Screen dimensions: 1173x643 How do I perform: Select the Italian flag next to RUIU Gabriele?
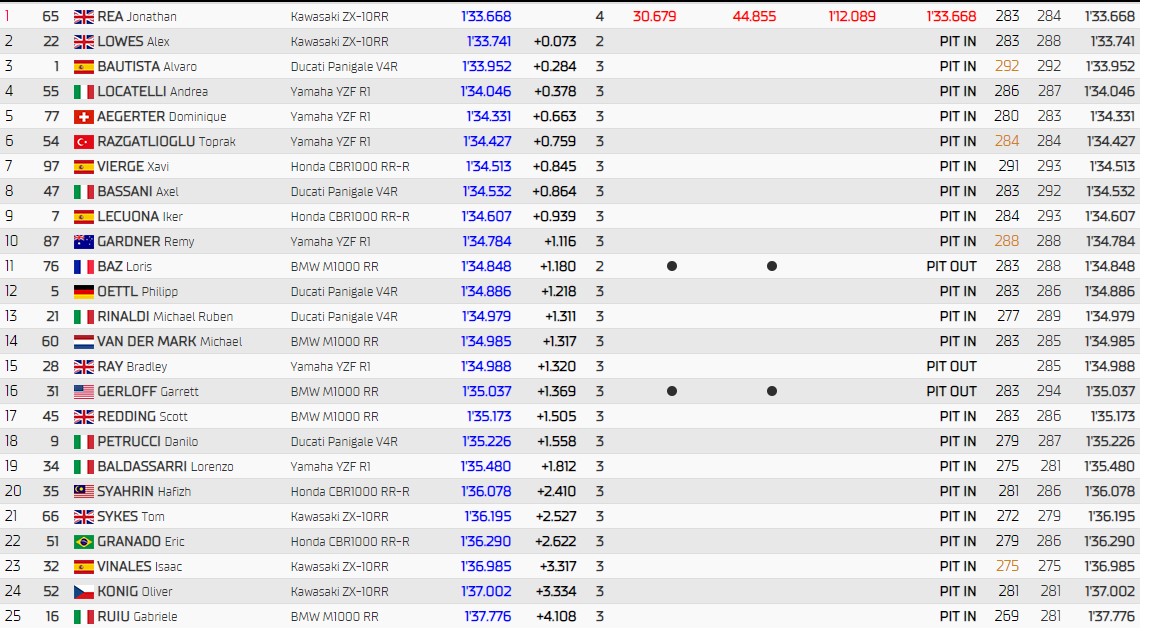(x=84, y=617)
